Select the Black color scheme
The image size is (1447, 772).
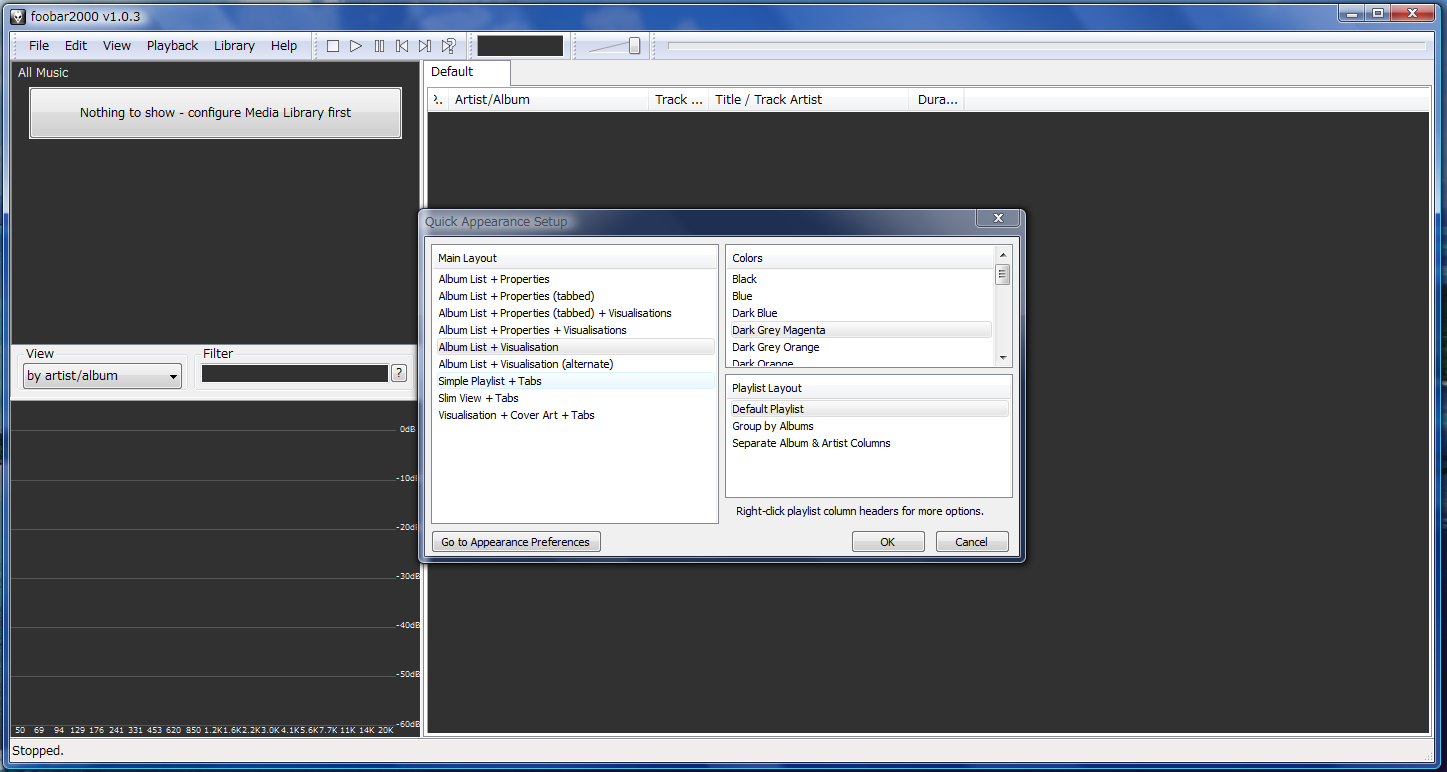point(860,279)
